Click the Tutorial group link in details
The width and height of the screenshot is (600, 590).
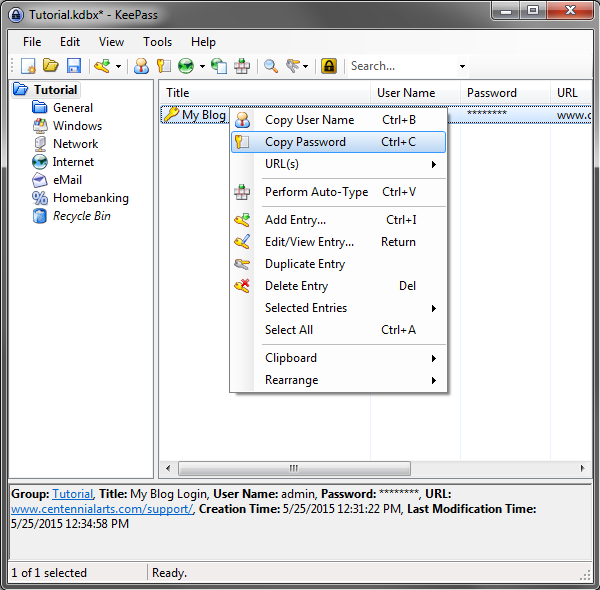[x=73, y=494]
